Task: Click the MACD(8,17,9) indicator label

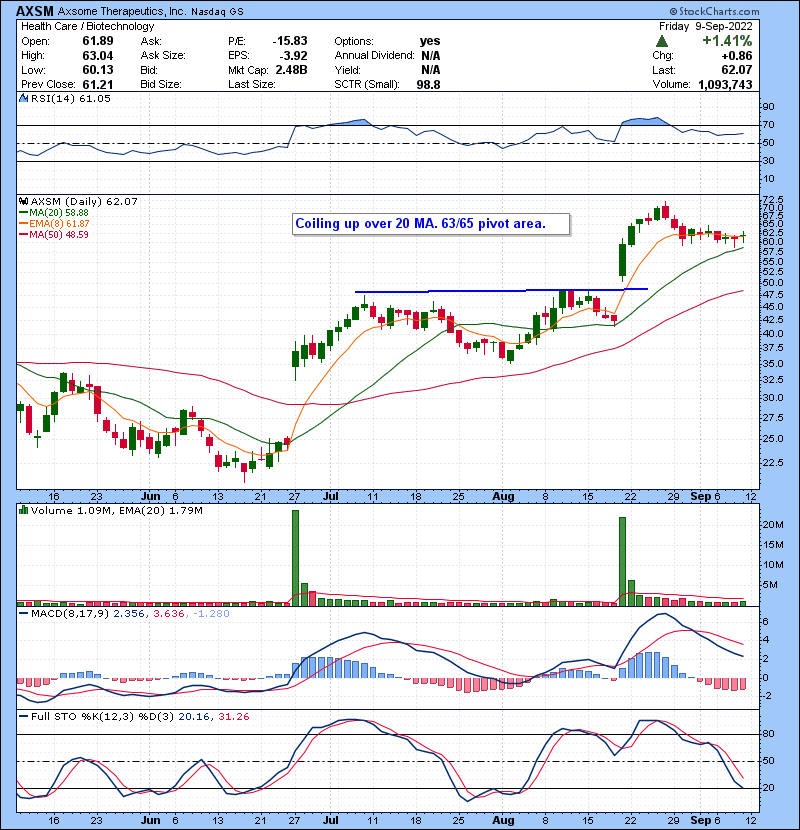Action: pos(70,614)
